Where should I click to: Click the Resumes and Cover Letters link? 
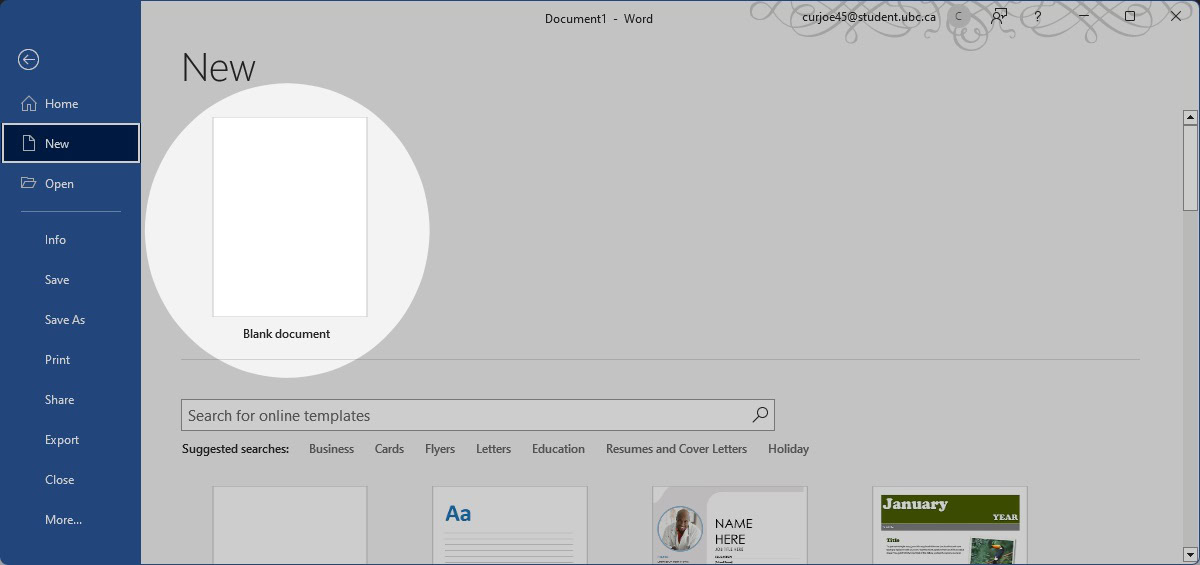(x=676, y=449)
